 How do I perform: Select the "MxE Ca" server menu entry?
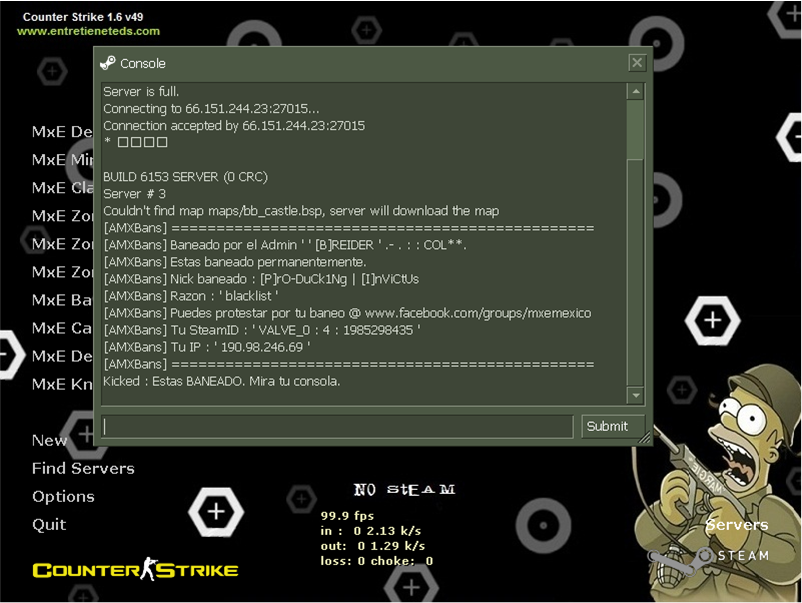(x=62, y=328)
